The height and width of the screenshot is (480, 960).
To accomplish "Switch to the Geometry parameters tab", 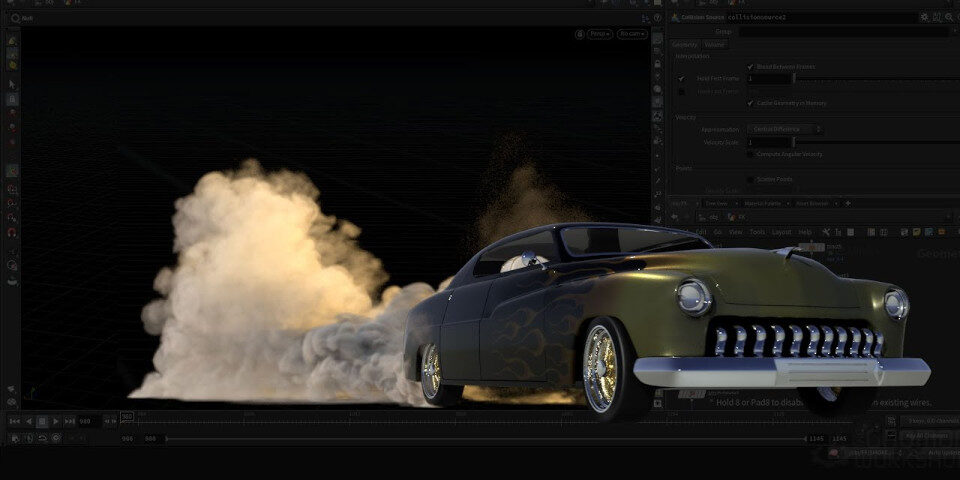I will point(685,45).
